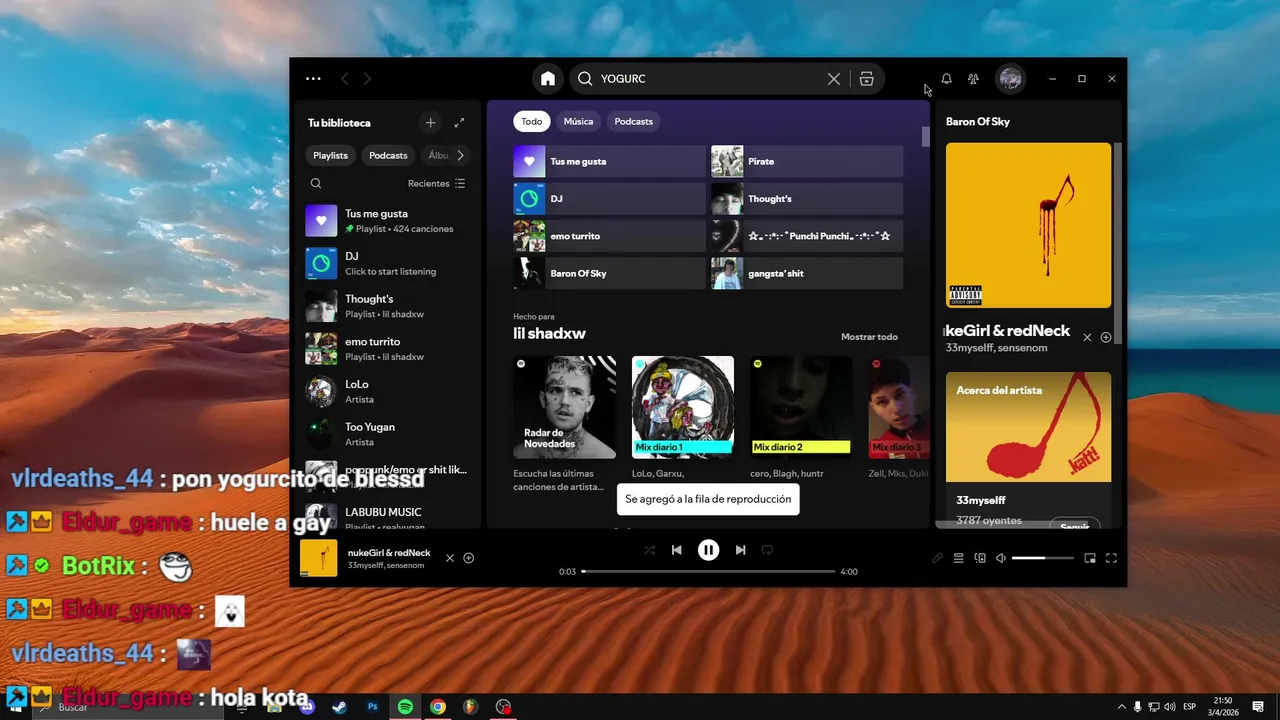Seek within the song progress bar
Image resolution: width=1280 pixels, height=720 pixels.
(708, 571)
